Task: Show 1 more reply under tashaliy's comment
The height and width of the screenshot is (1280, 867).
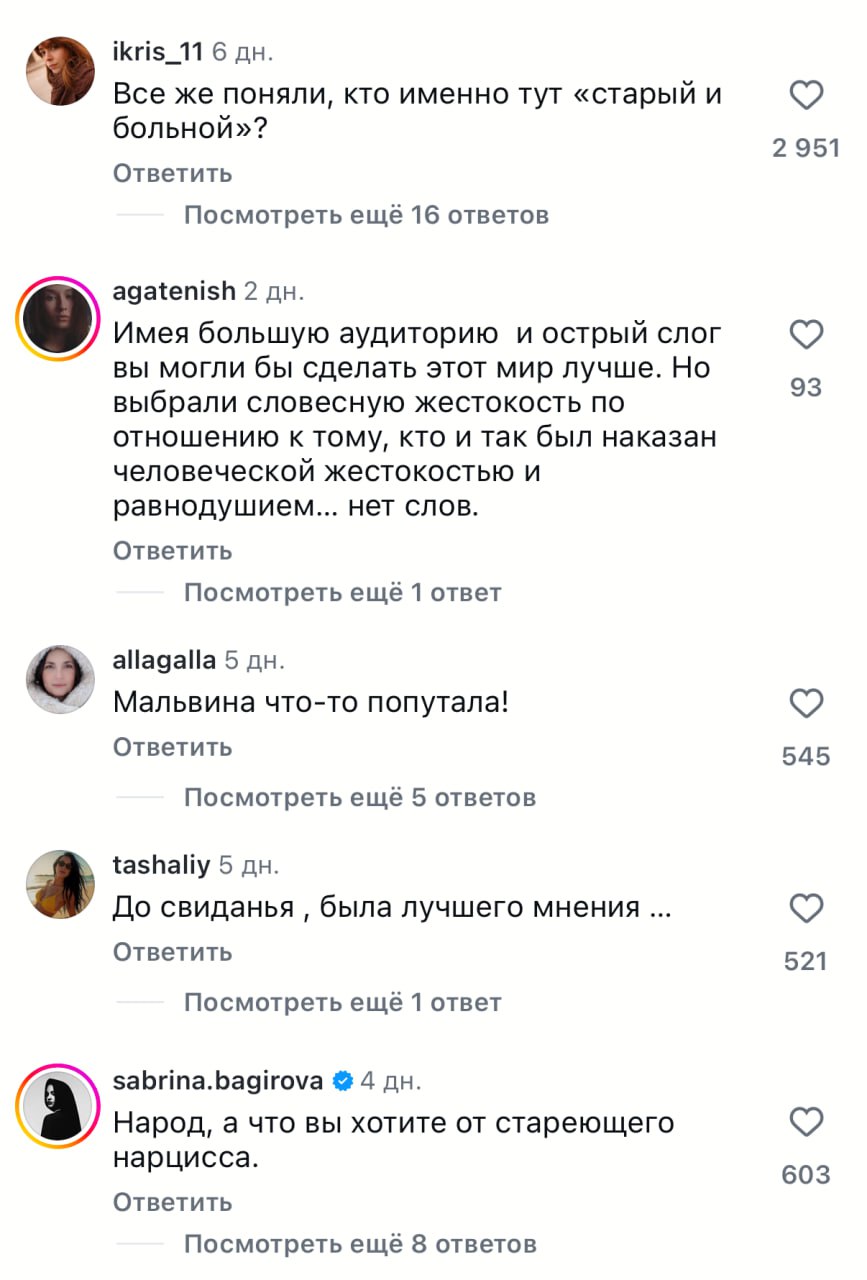Action: tap(342, 1003)
